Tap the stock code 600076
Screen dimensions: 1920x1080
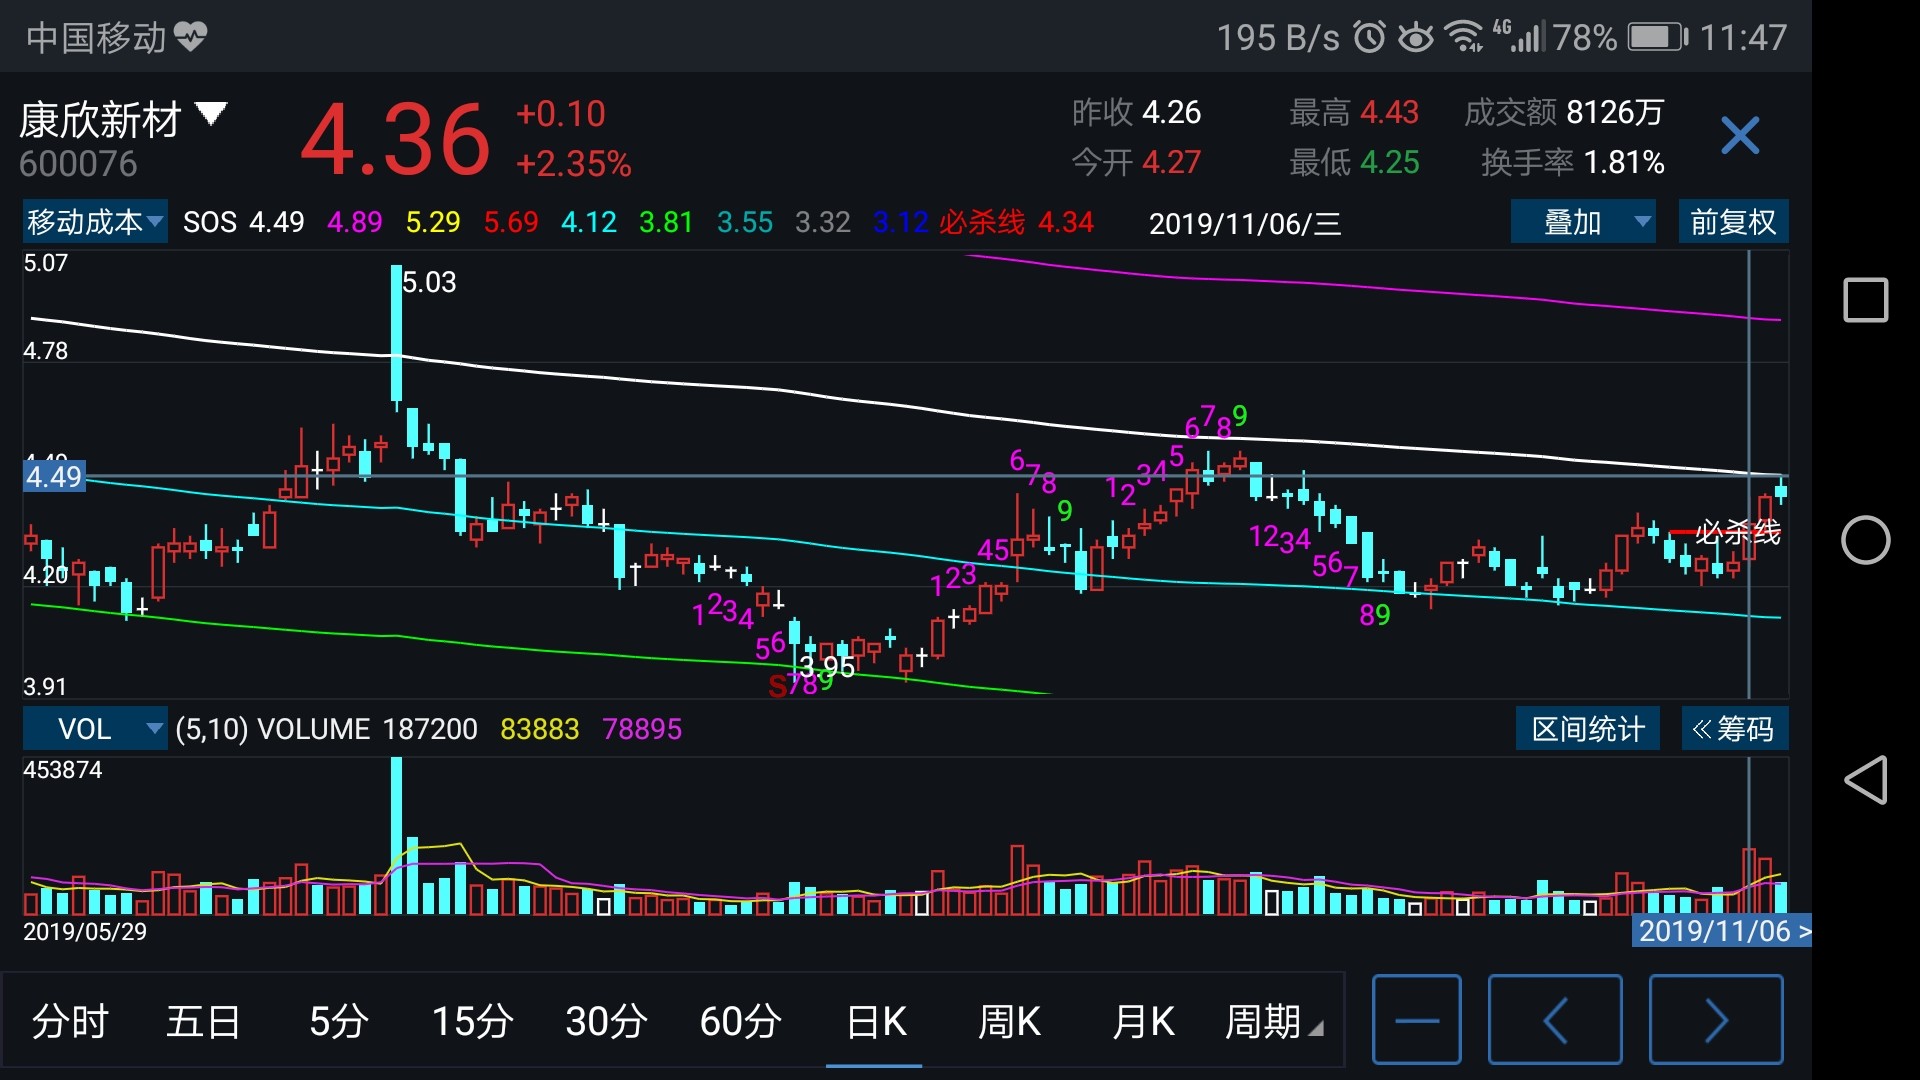click(x=78, y=164)
